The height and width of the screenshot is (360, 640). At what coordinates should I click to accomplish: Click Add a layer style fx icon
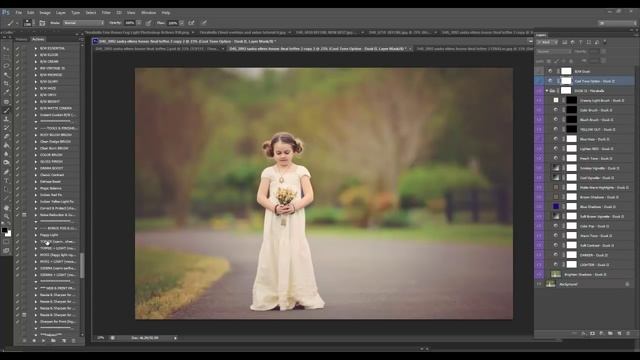(583, 333)
